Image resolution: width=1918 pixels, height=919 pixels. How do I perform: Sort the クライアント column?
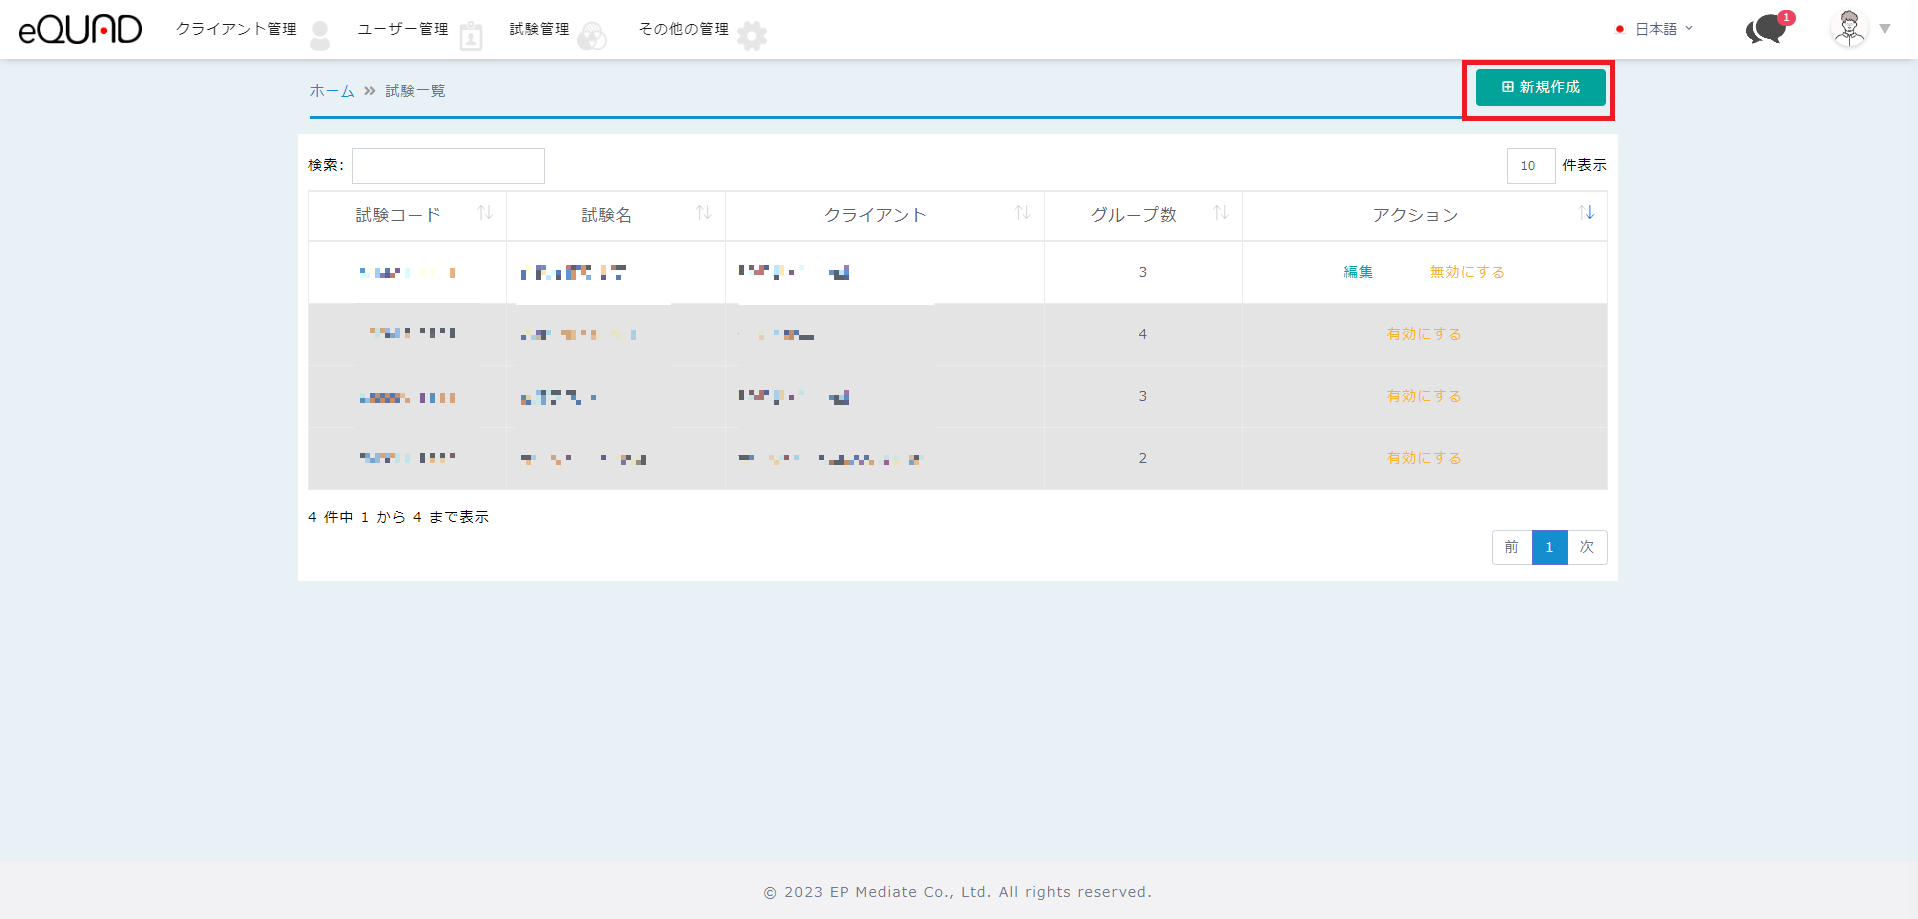pos(1022,213)
